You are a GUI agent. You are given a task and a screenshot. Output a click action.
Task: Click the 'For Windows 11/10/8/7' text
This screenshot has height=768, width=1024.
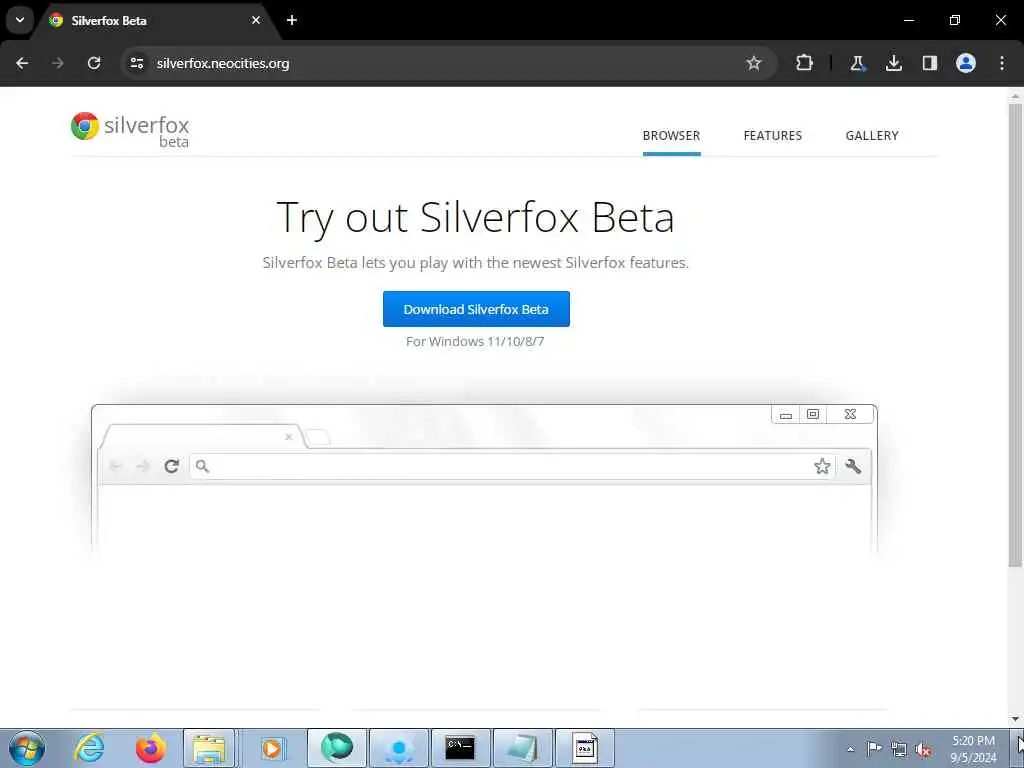pos(475,342)
